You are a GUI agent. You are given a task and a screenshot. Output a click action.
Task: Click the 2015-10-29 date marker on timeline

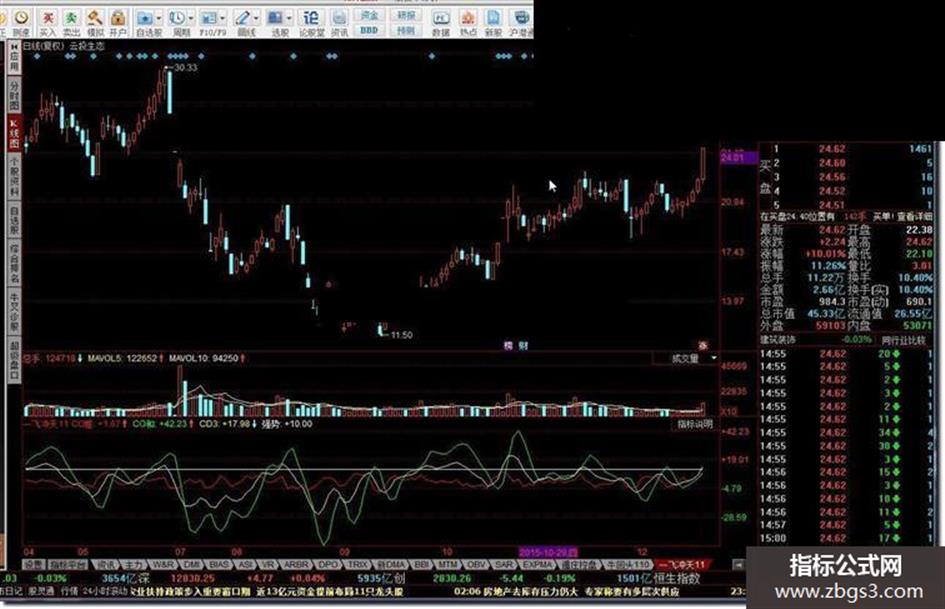click(x=548, y=552)
